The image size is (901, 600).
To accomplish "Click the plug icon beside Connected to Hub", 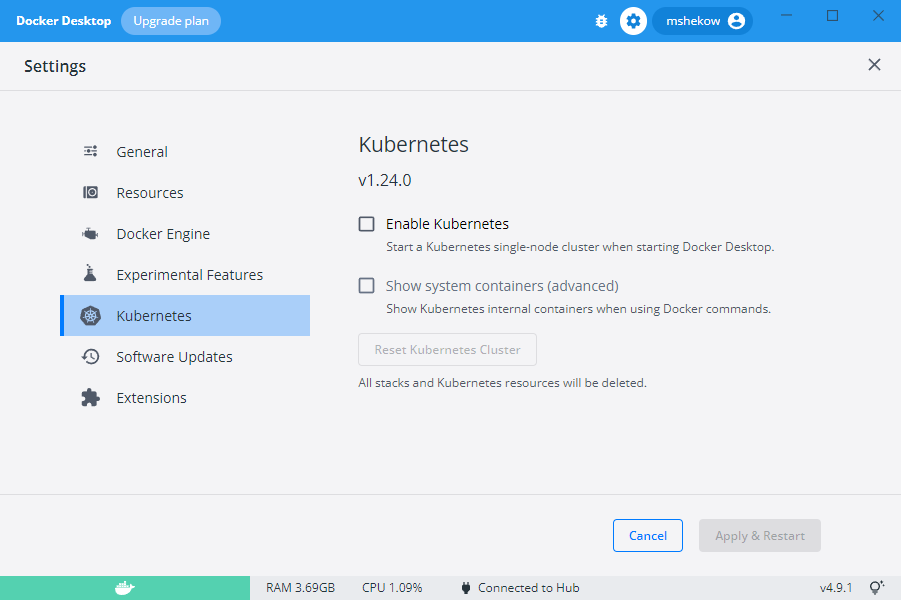I will 466,588.
